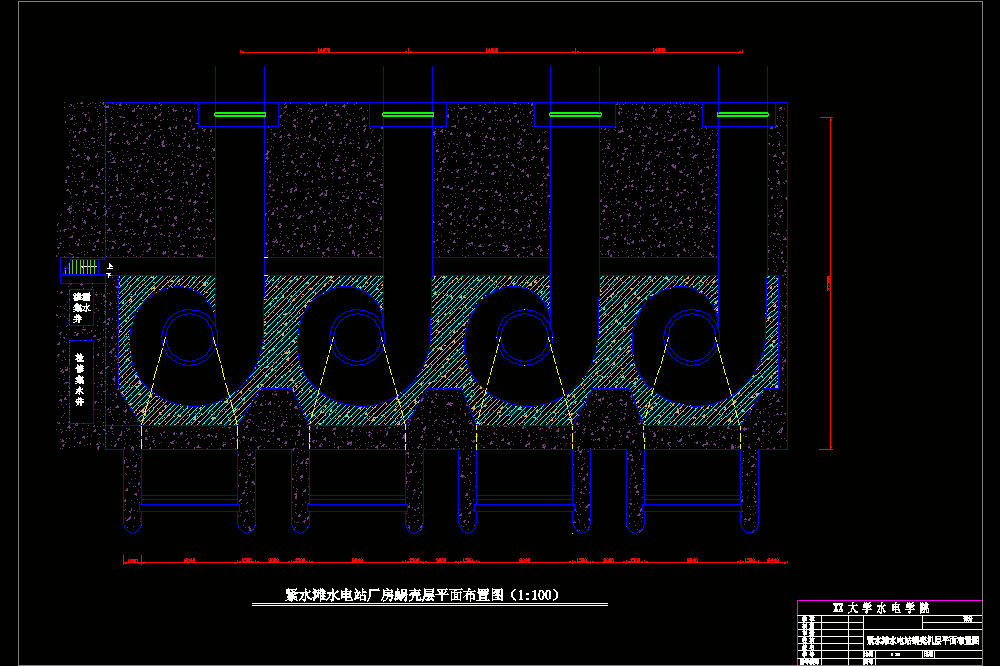Image resolution: width=1000 pixels, height=666 pixels.
Task: Click the third top dimension text at right
Action: point(659,49)
